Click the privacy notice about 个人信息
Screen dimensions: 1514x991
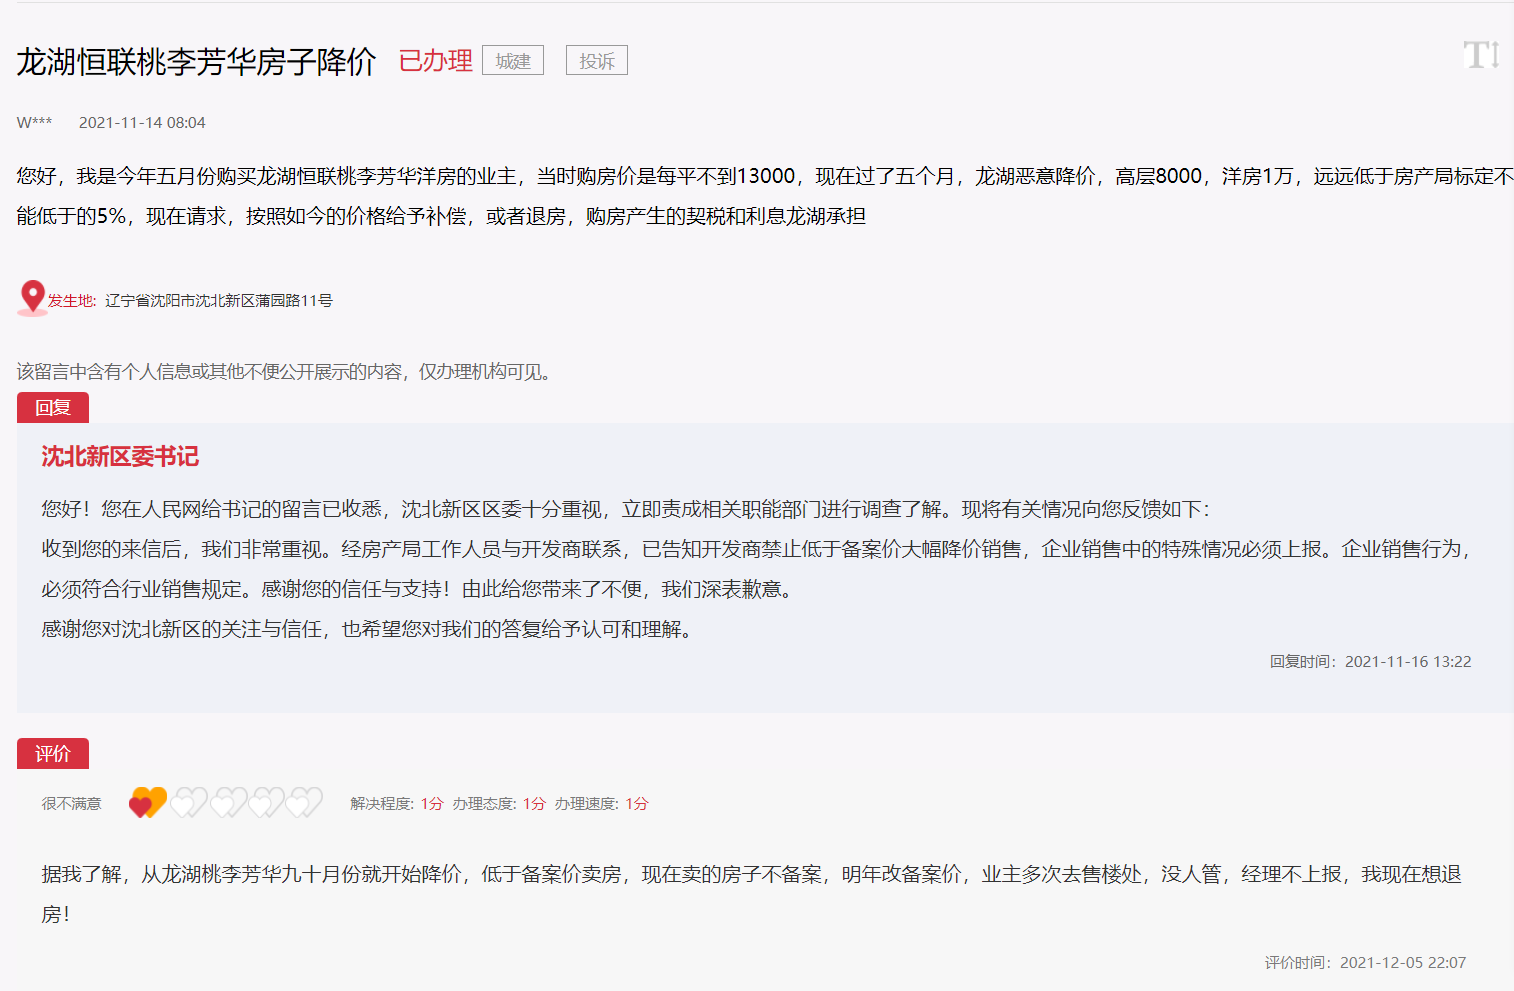[x=286, y=372]
